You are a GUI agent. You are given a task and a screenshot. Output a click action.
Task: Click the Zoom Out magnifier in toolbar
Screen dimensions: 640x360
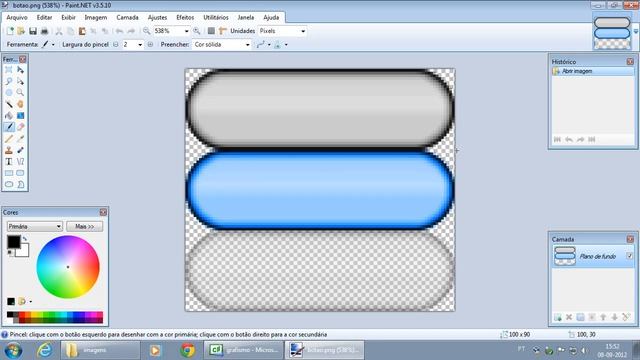point(147,31)
